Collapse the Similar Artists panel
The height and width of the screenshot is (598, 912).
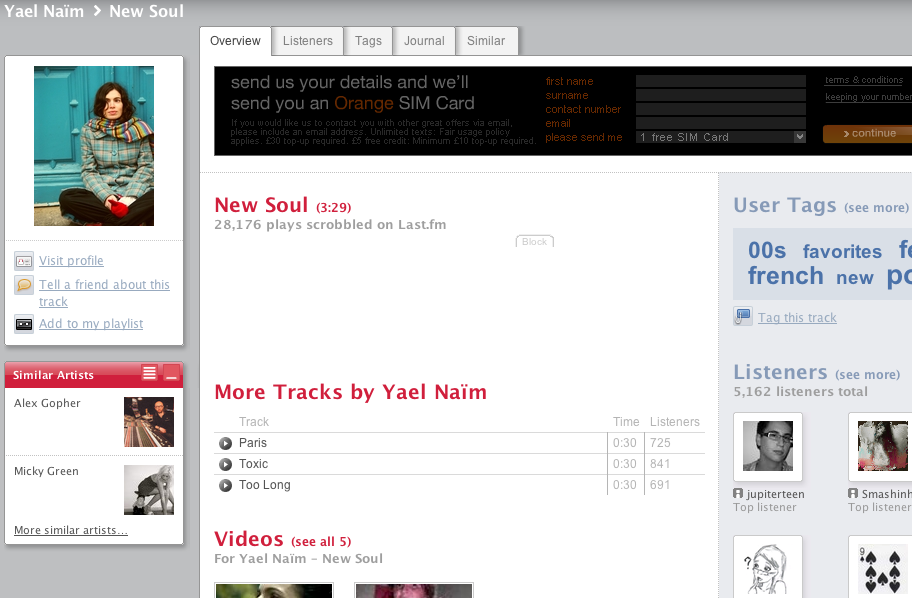[171, 373]
